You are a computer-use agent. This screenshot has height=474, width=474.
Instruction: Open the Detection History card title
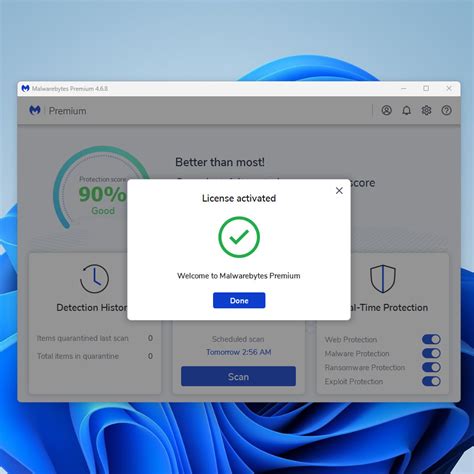click(x=92, y=307)
